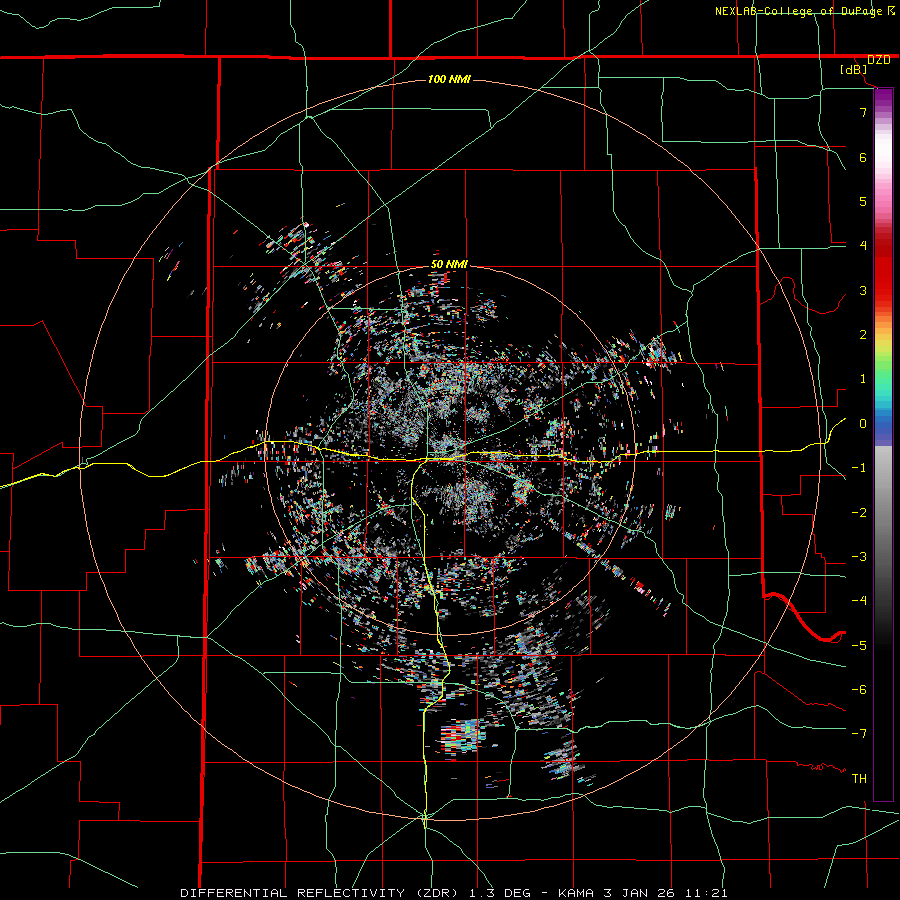900x900 pixels.
Task: Select the -3 dB scale value
Action: (859, 557)
